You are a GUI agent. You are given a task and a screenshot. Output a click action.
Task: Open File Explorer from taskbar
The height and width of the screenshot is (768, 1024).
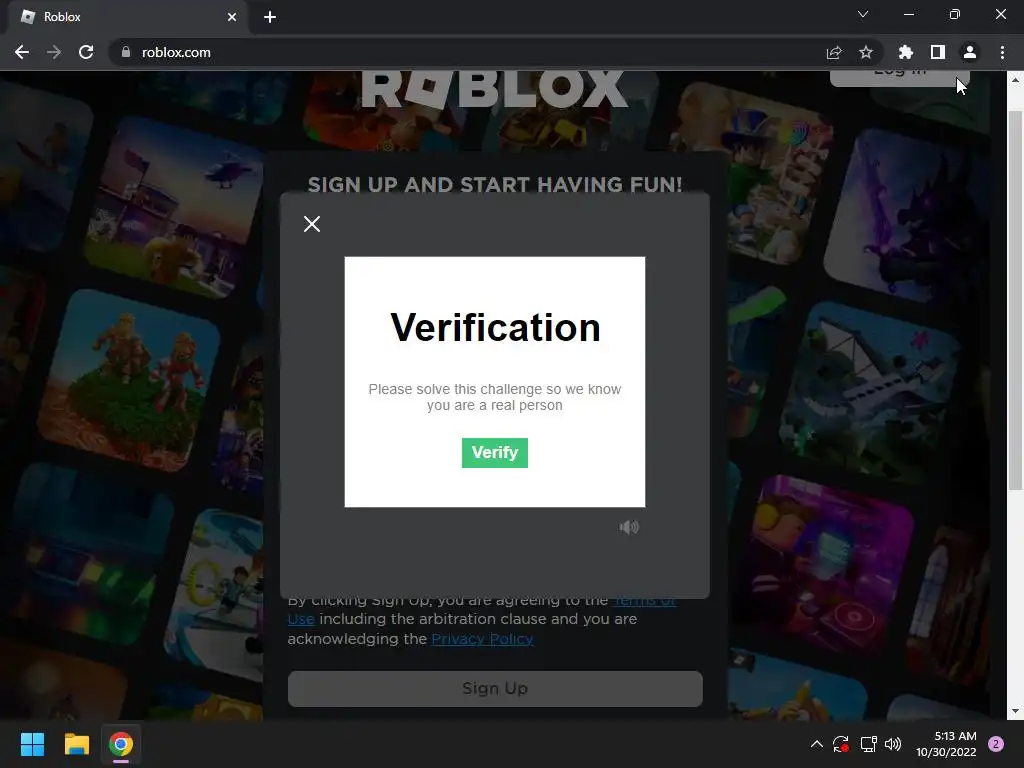[76, 744]
